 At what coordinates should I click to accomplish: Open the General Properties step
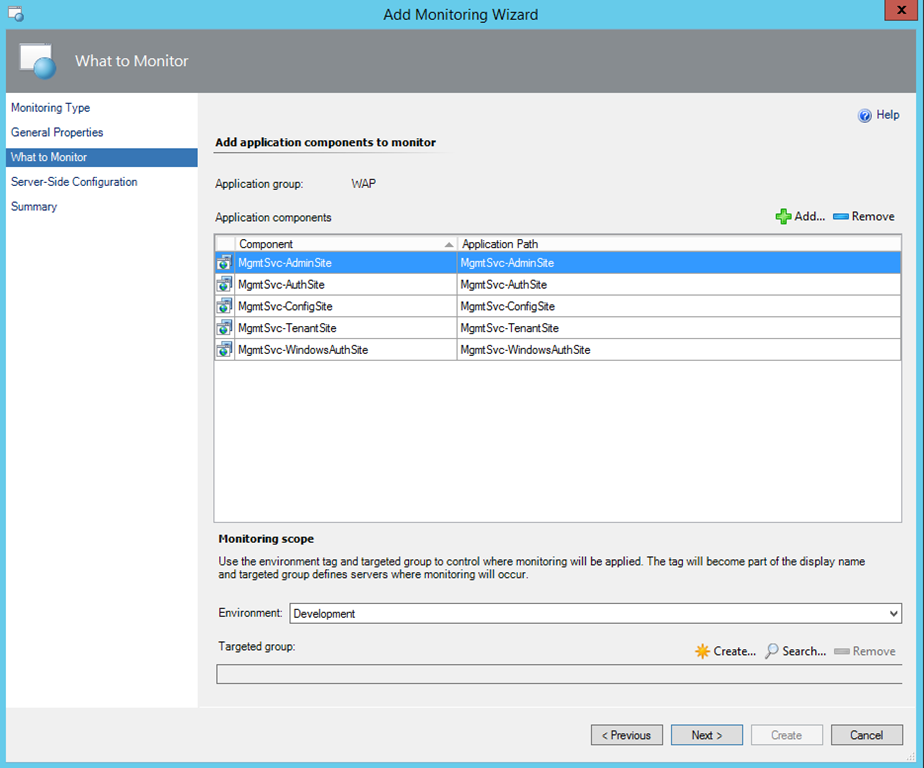coord(57,132)
